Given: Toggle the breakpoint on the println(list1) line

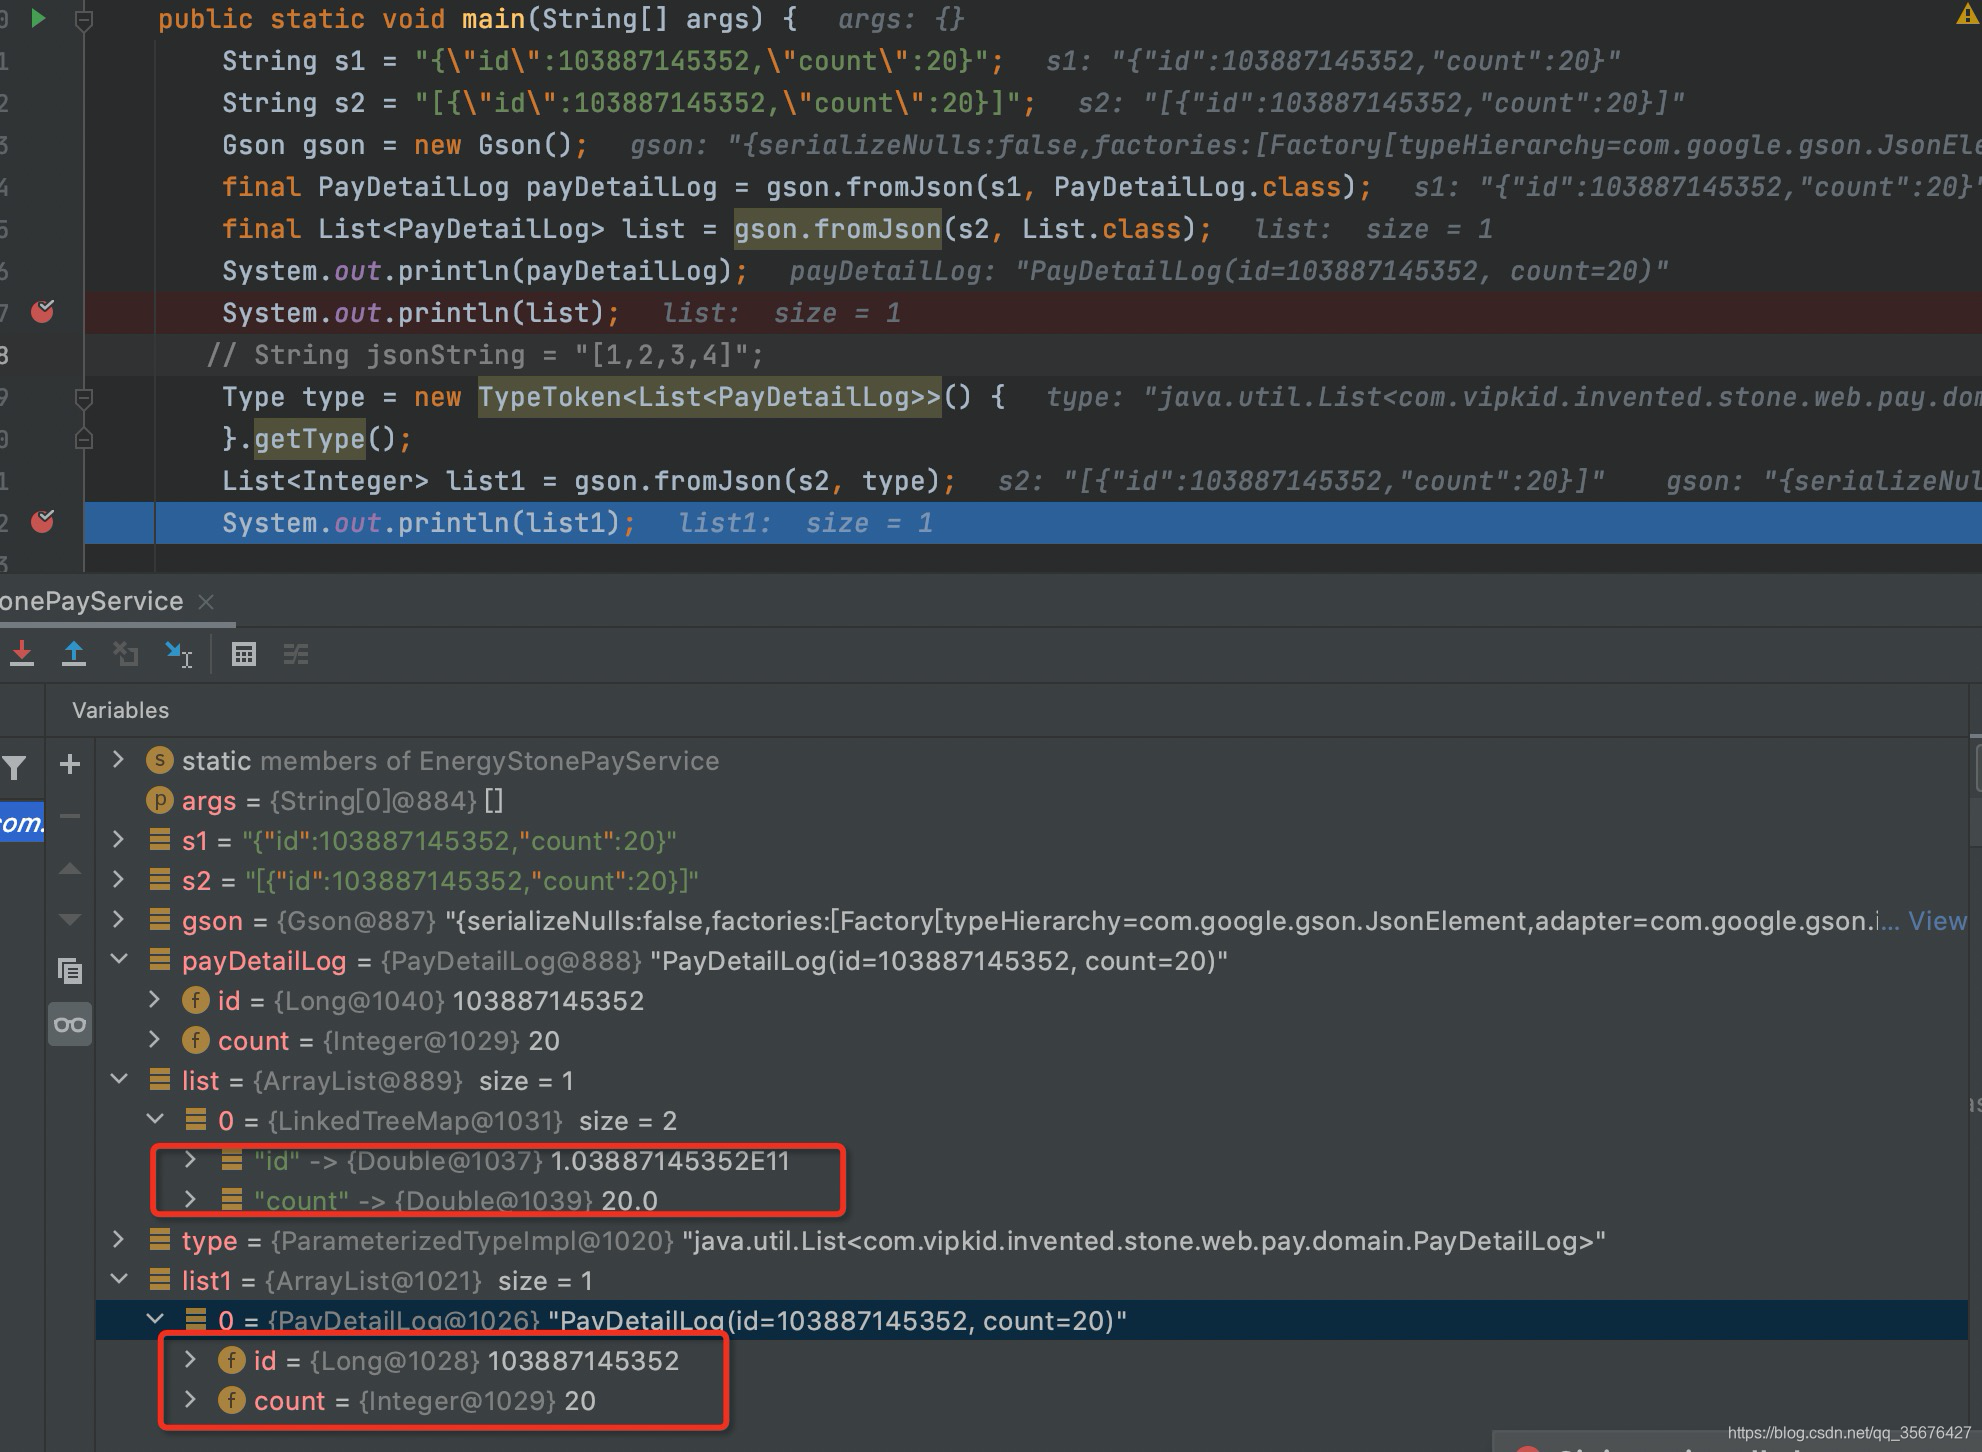Looking at the screenshot, I should (x=42, y=521).
